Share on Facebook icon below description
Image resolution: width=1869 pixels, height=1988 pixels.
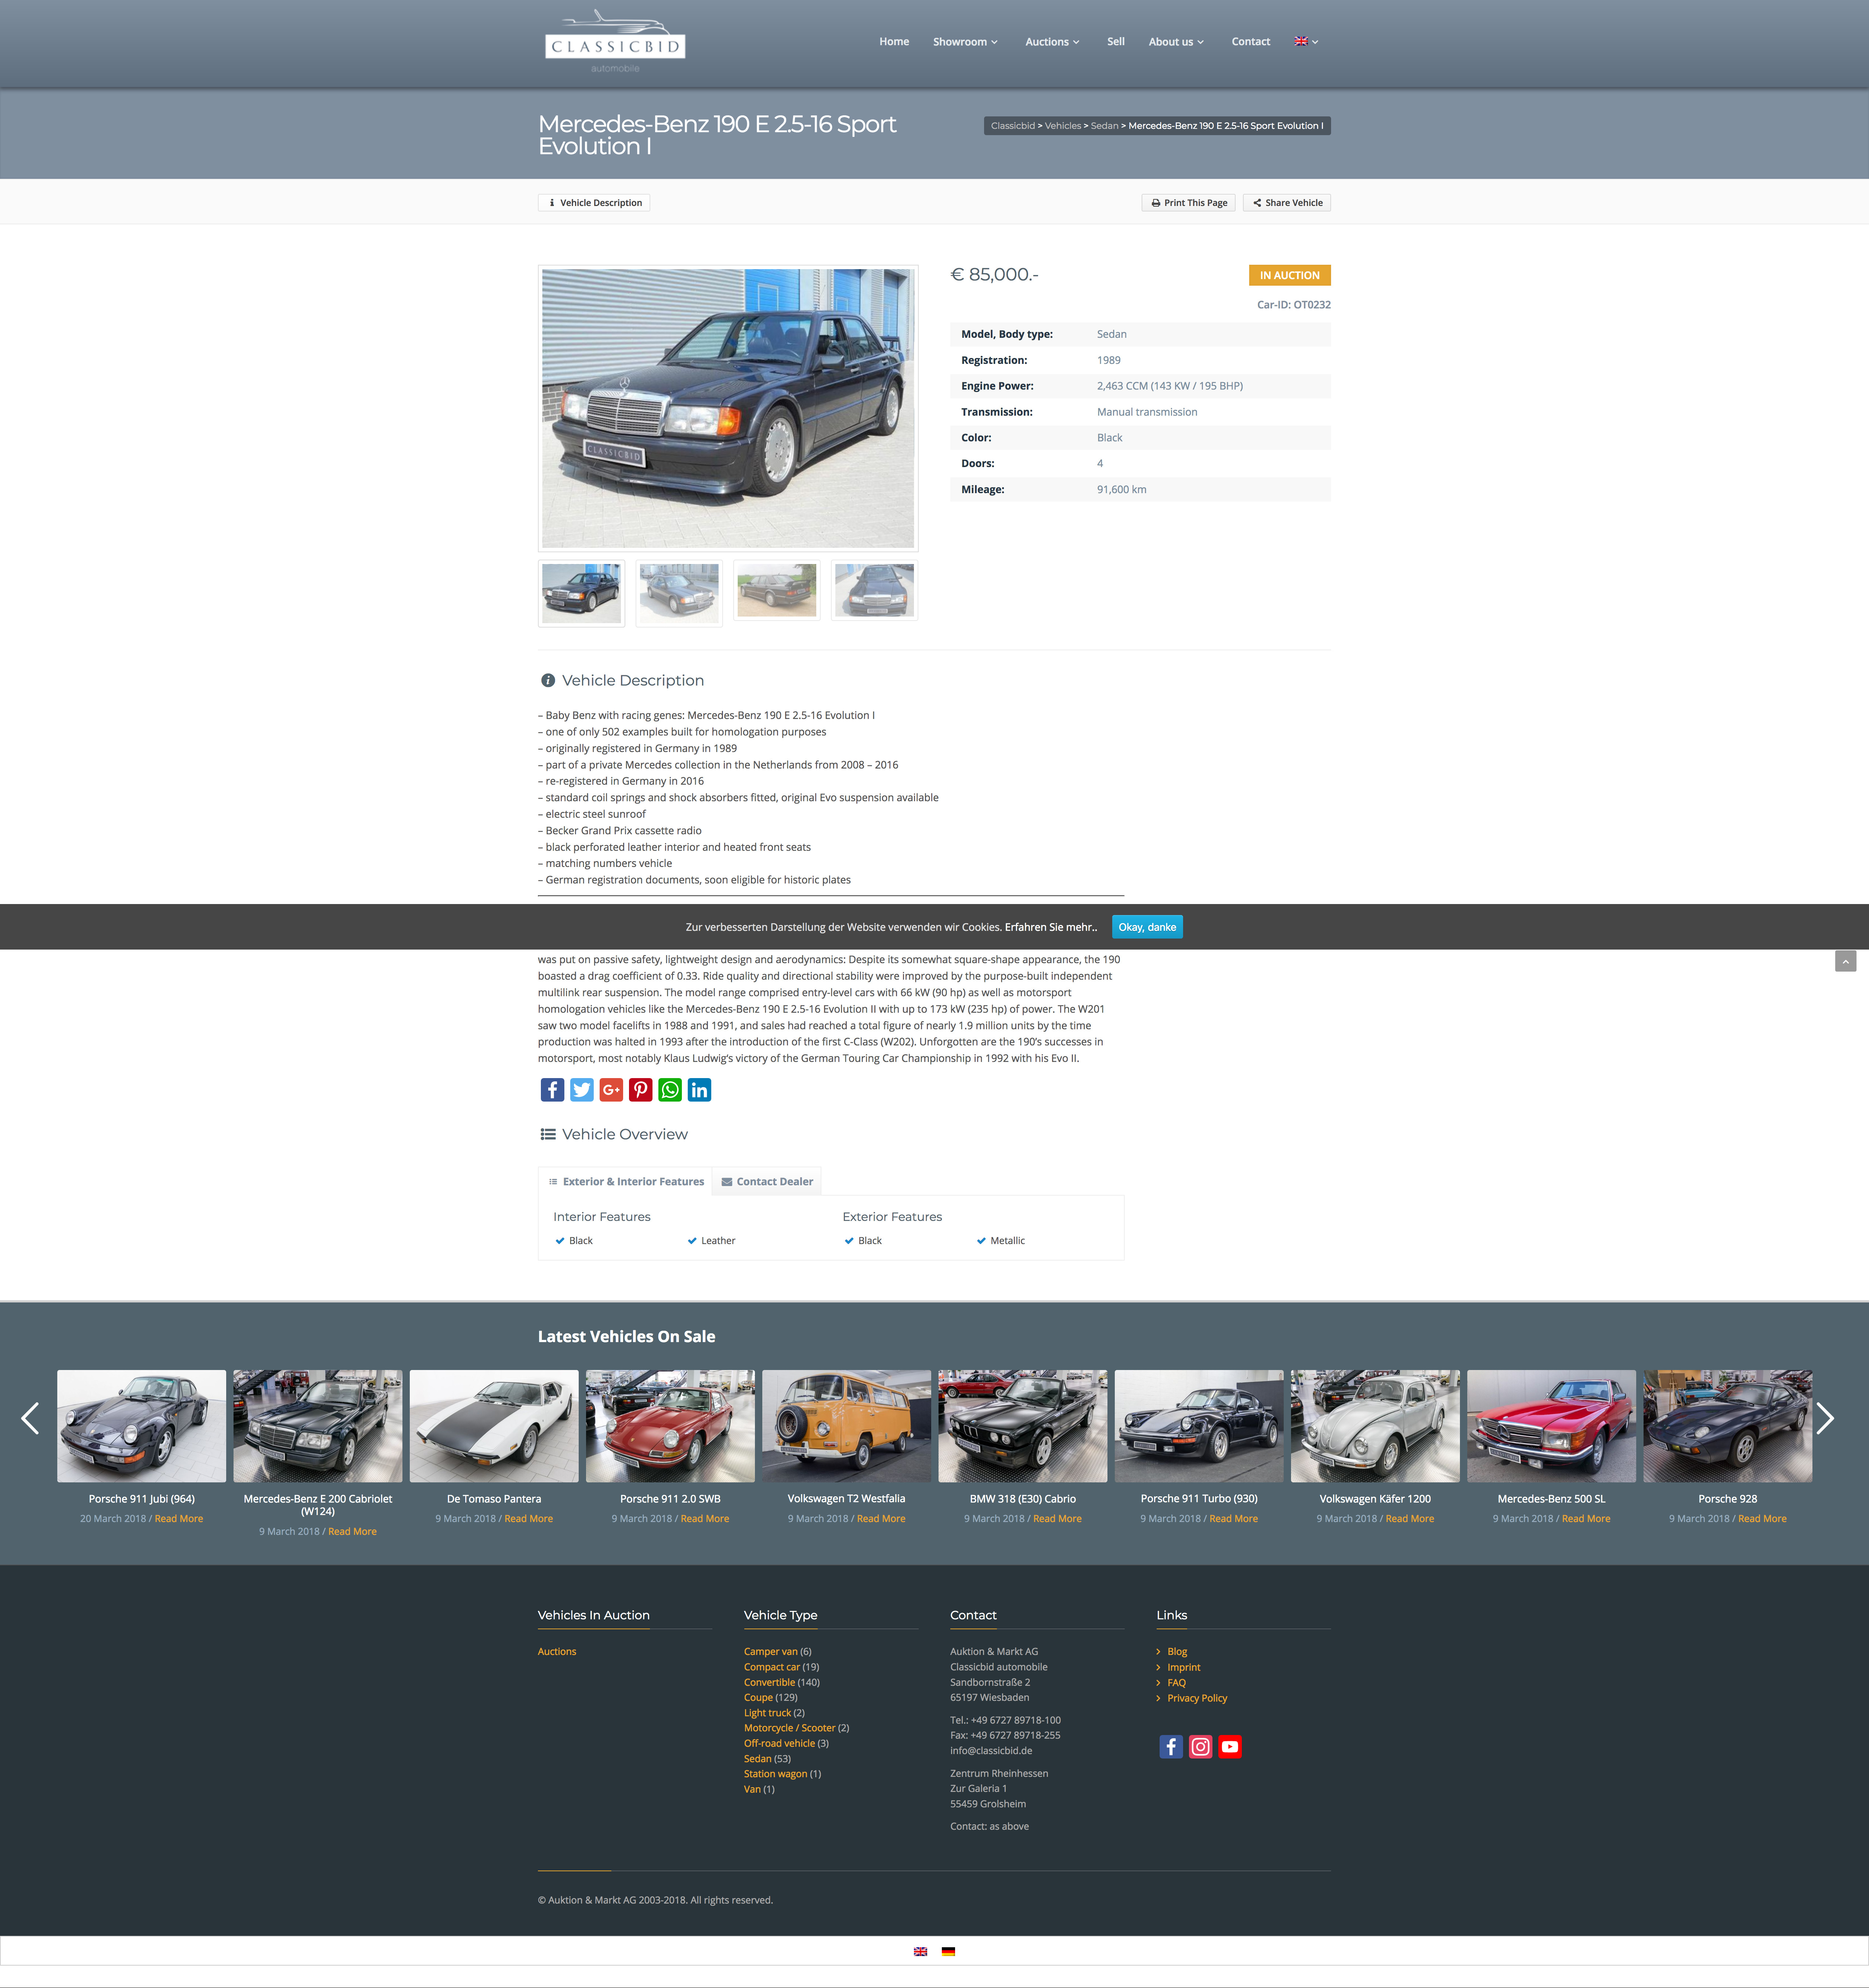point(552,1090)
